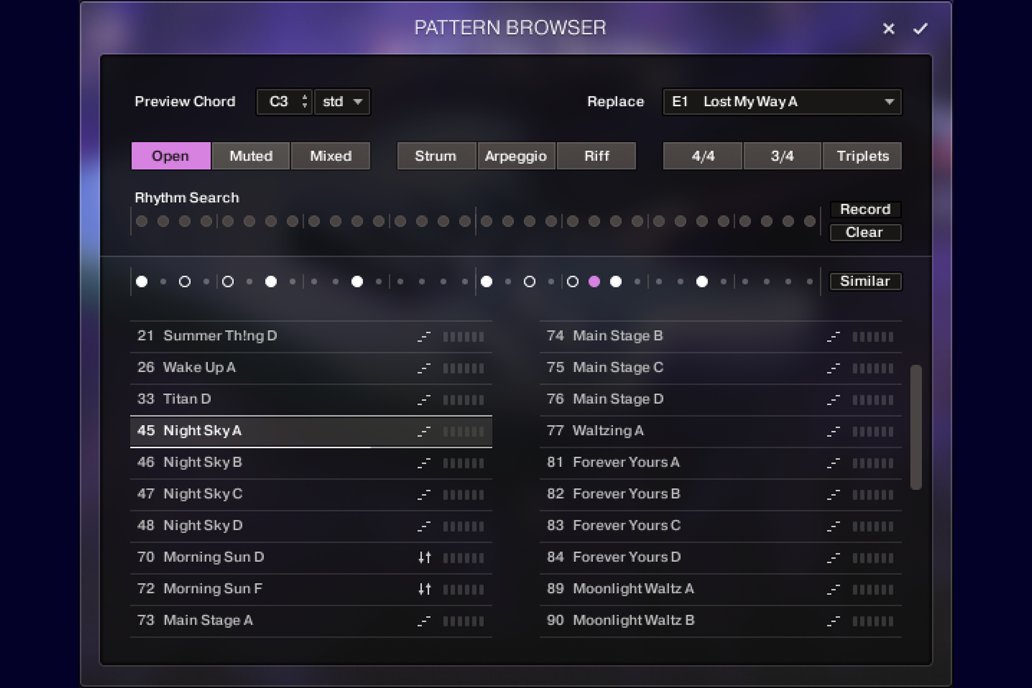Click the strum icon next to Morning Sun D
Image resolution: width=1032 pixels, height=688 pixels.
pyautogui.click(x=424, y=557)
